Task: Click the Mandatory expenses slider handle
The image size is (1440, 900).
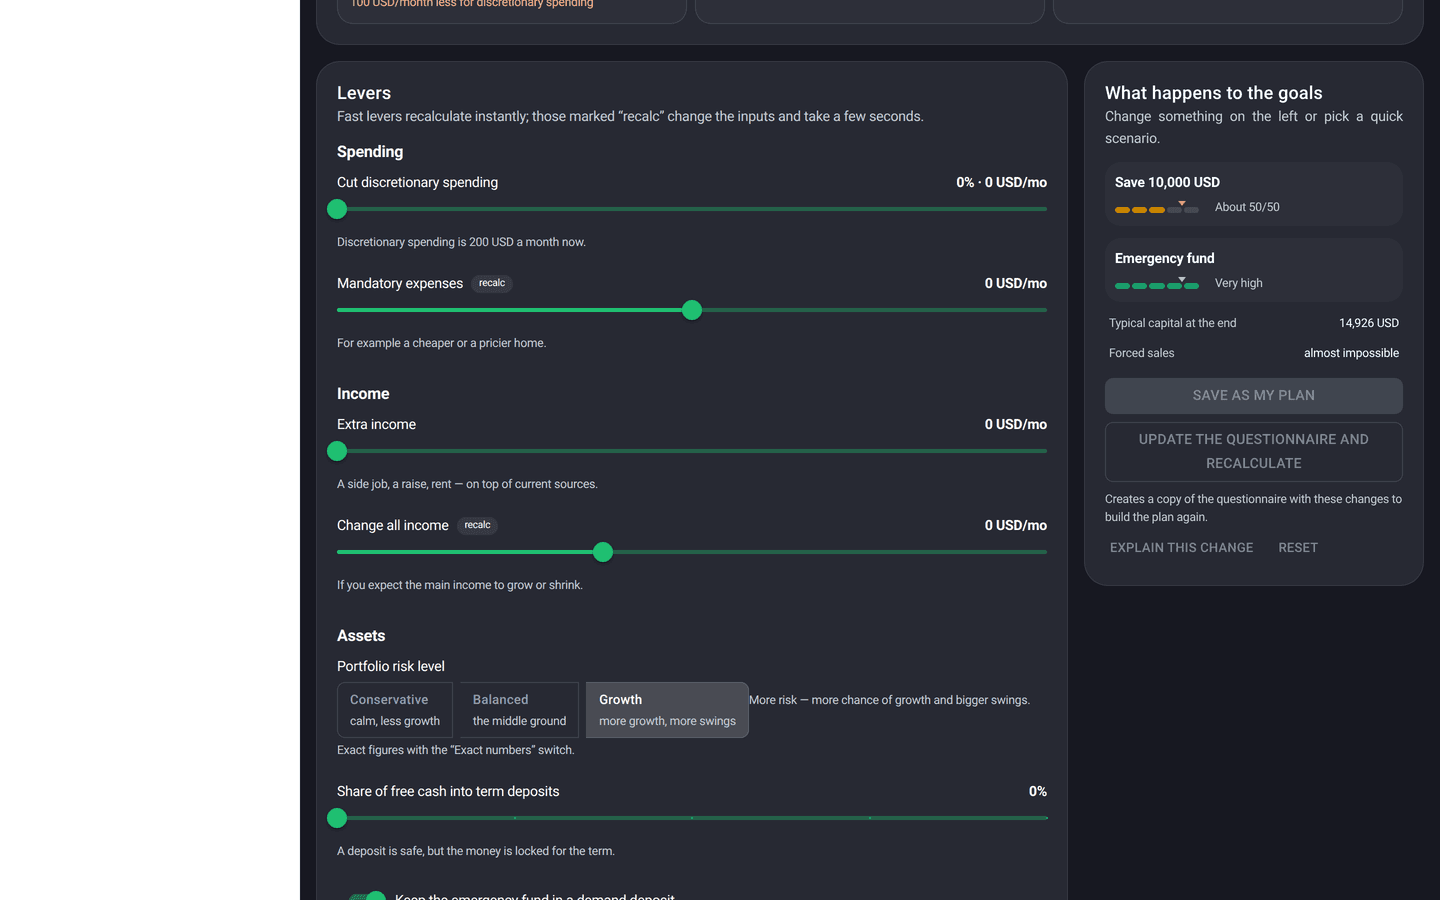Action: (x=692, y=310)
